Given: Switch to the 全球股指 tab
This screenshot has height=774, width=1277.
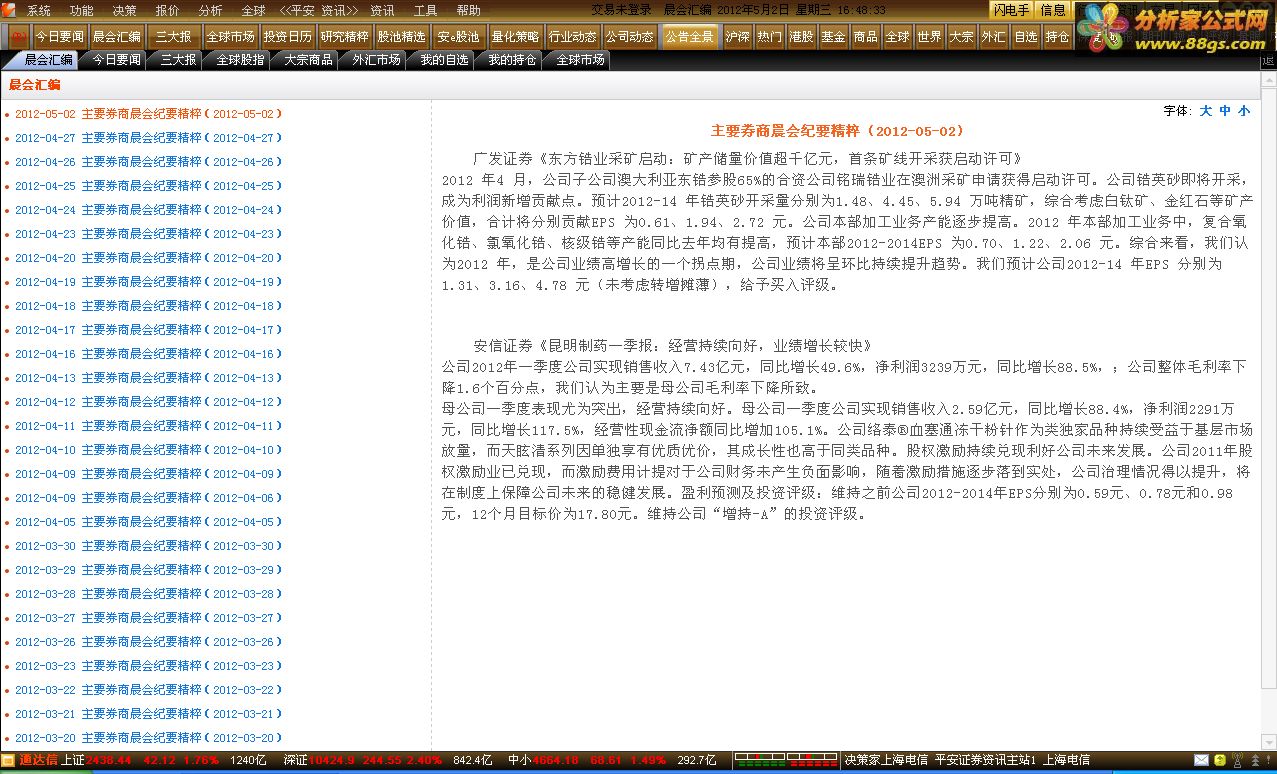Looking at the screenshot, I should click(240, 60).
